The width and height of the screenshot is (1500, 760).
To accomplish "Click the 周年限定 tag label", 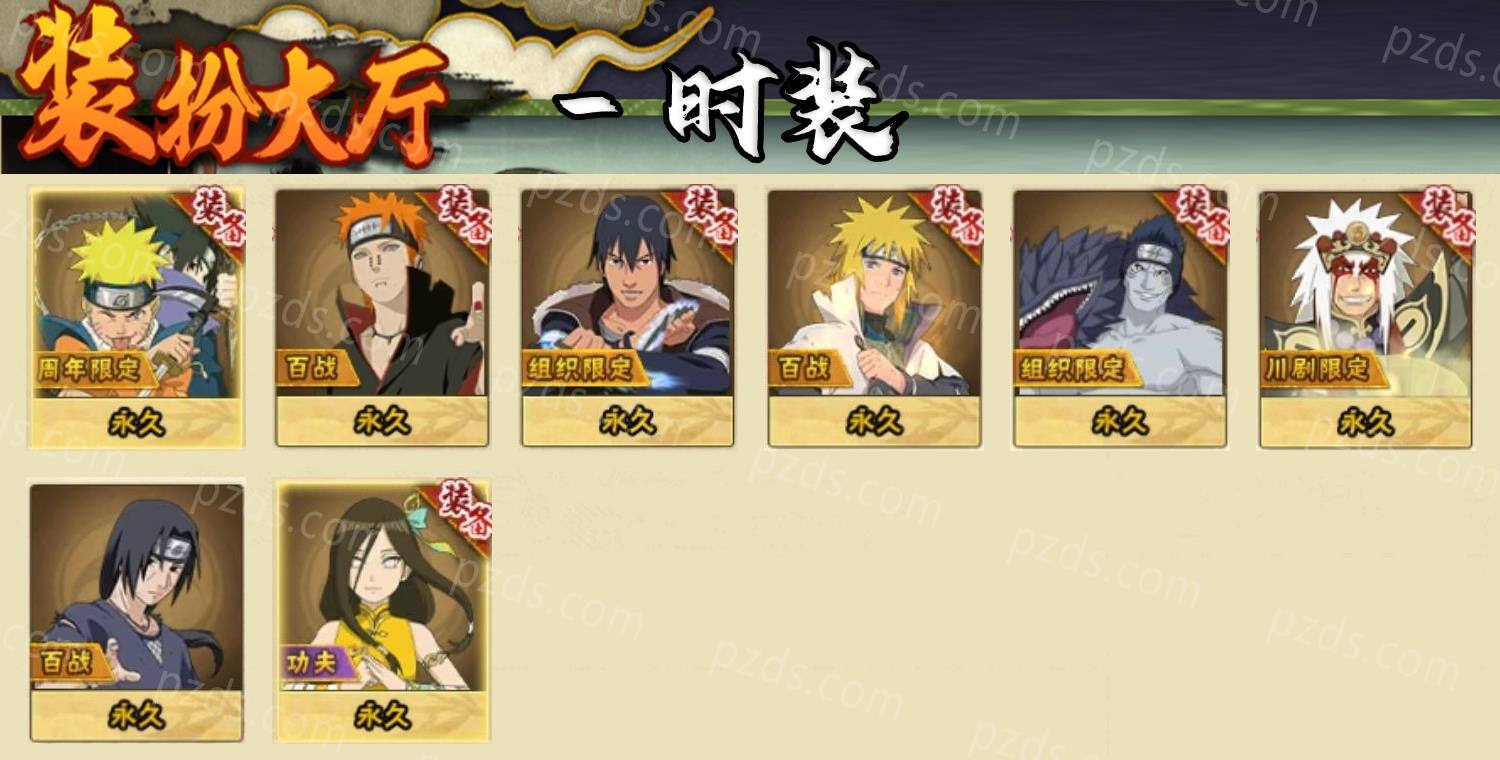I will pos(92,369).
